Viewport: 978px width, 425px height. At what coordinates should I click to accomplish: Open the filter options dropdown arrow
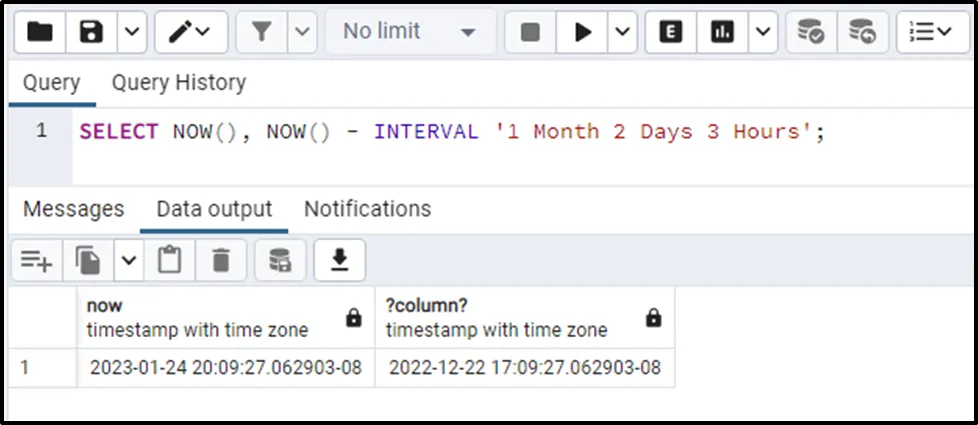303,32
